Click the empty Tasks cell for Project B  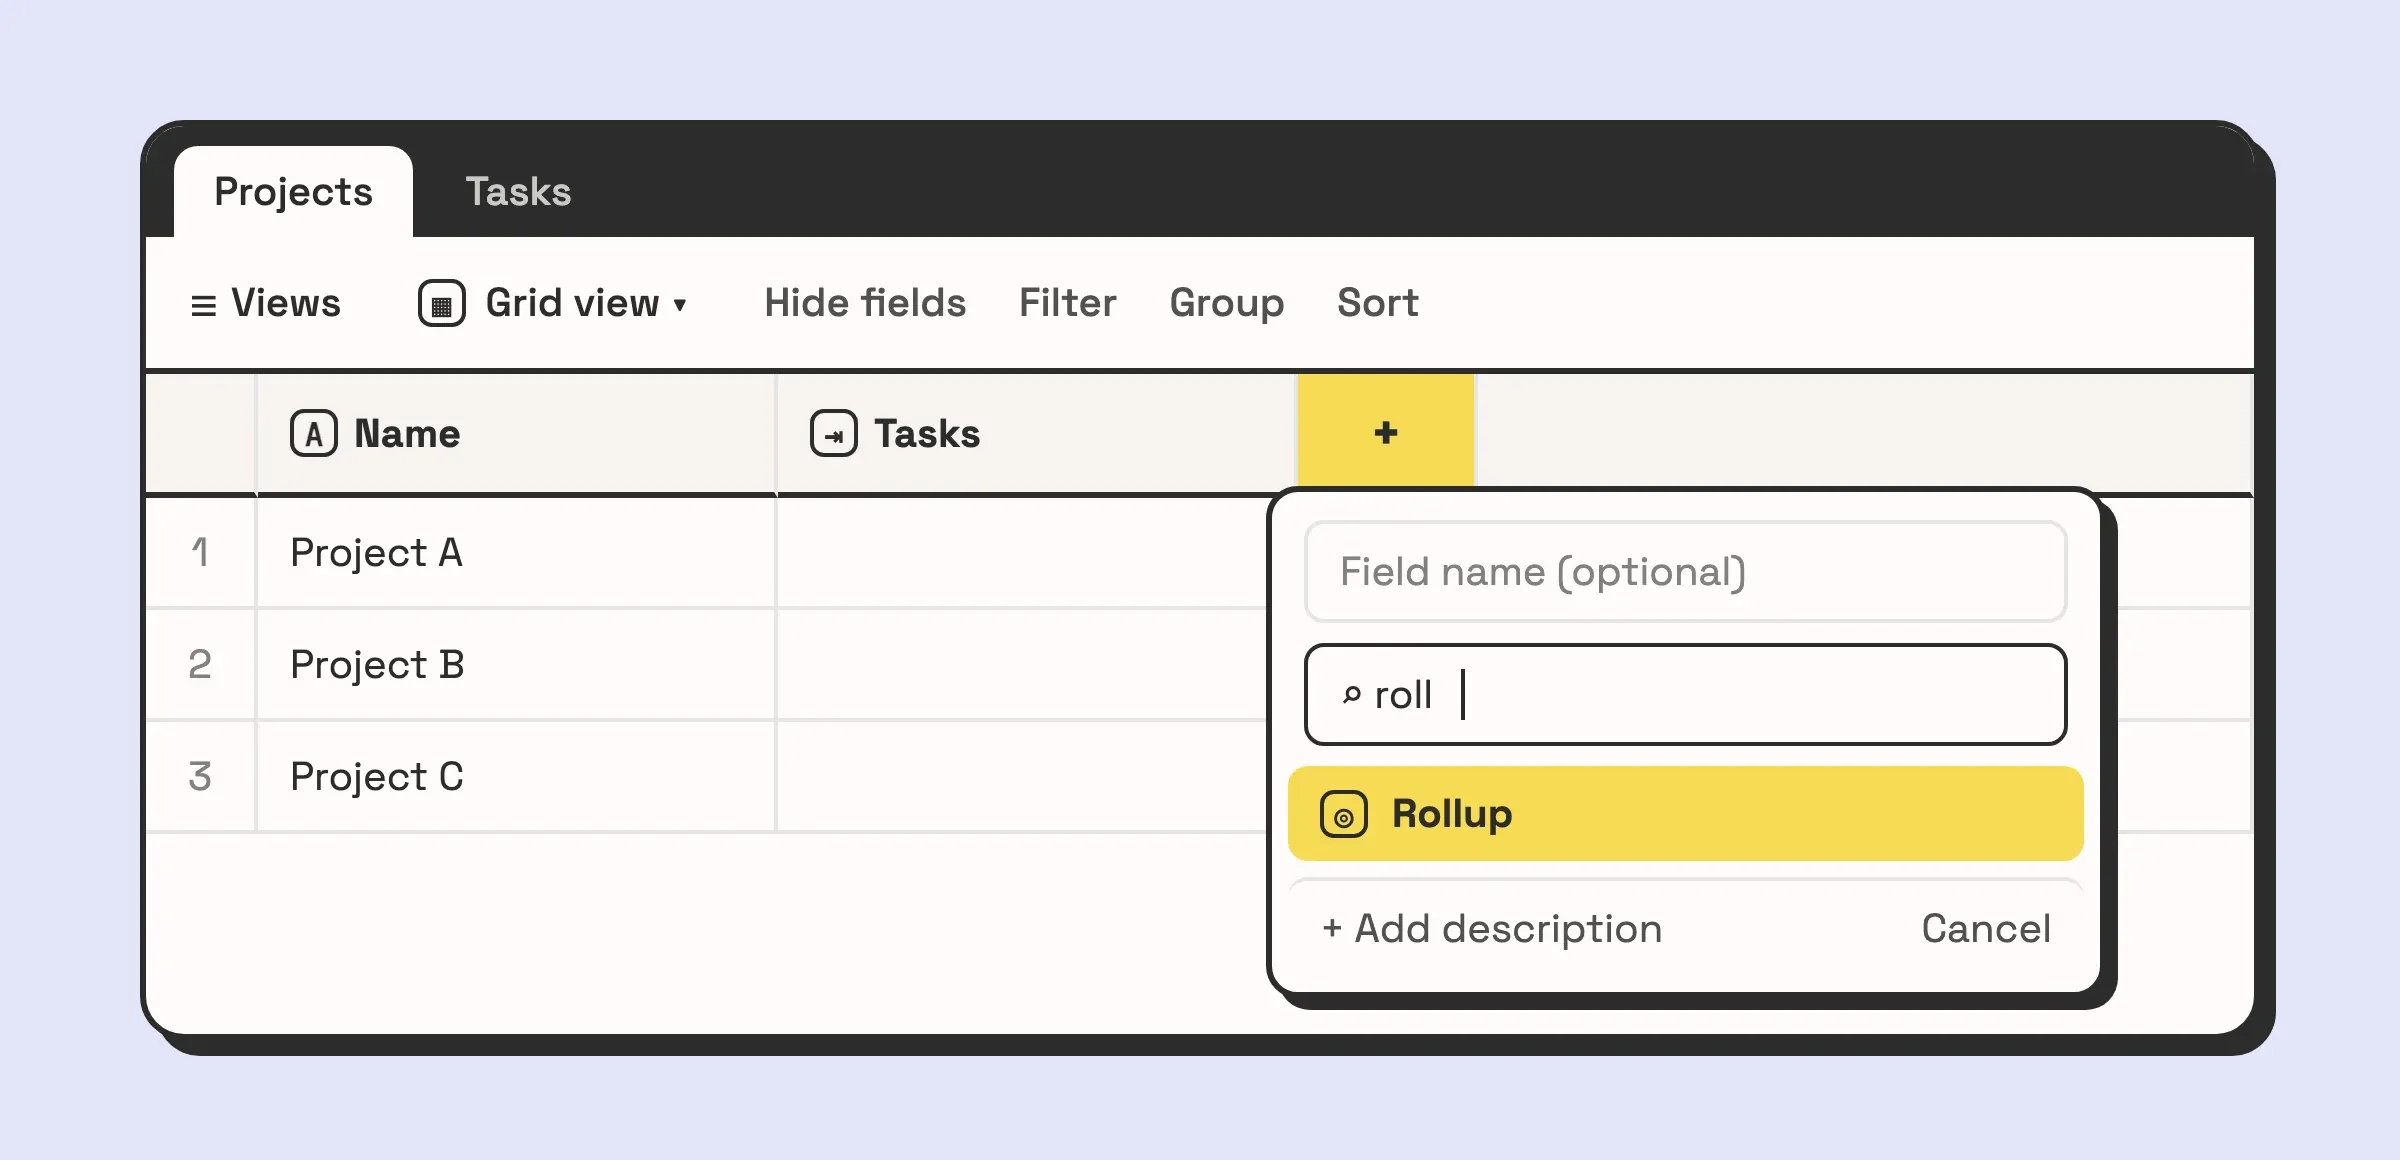[1022, 664]
